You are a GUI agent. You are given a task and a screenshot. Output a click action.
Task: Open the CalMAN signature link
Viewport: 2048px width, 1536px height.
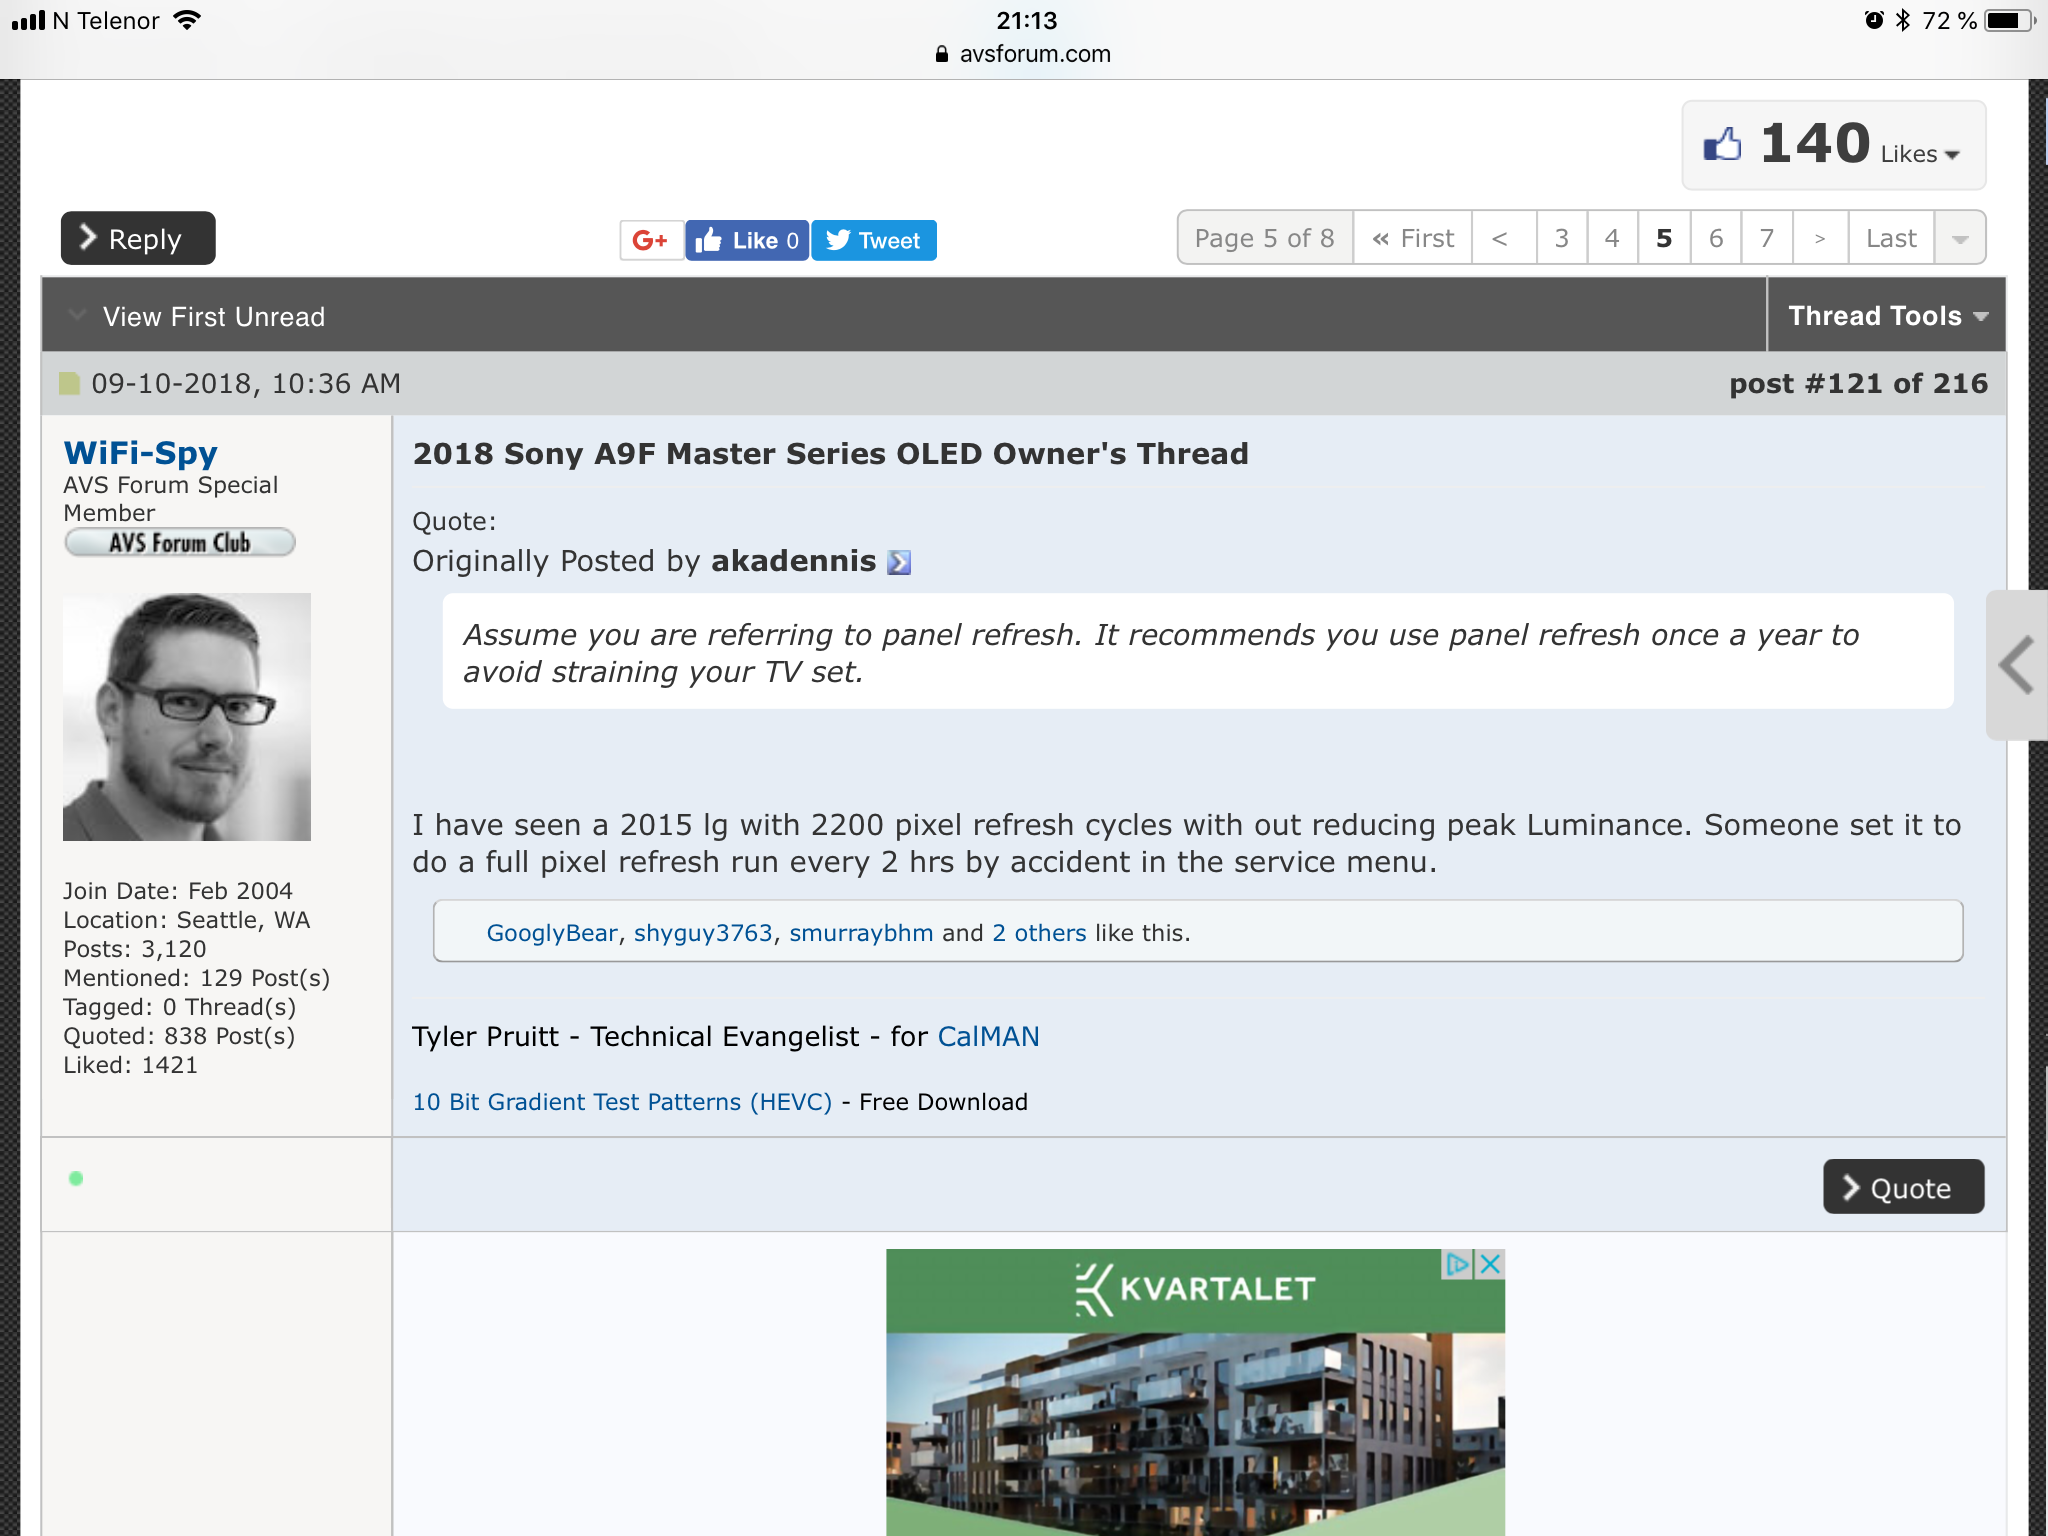tap(988, 1036)
